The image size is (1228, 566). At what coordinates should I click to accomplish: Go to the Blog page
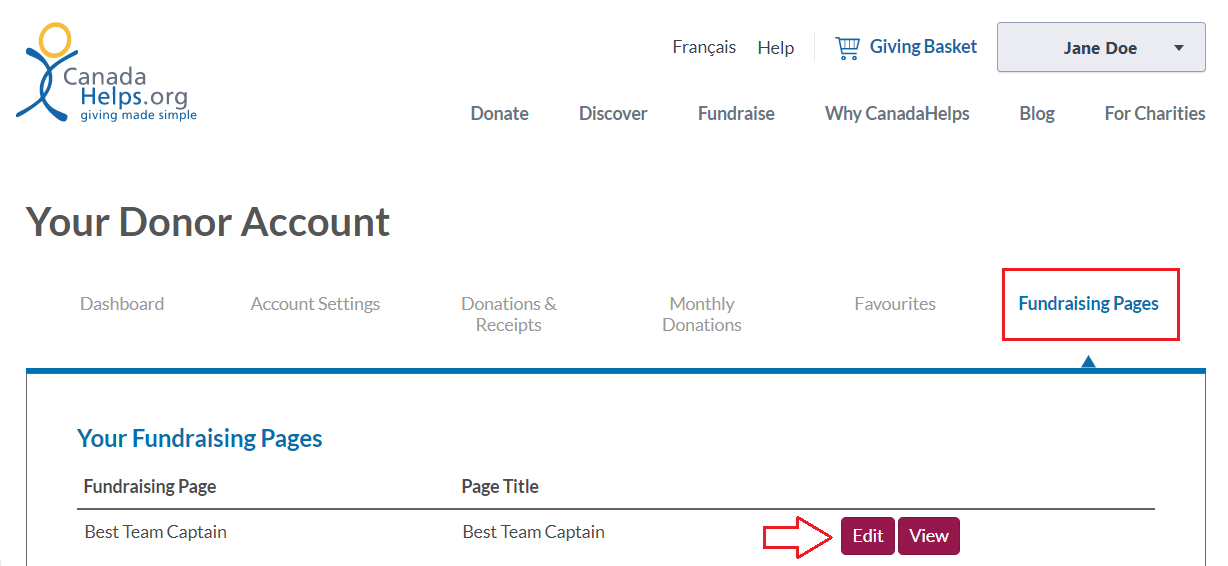tap(1037, 113)
